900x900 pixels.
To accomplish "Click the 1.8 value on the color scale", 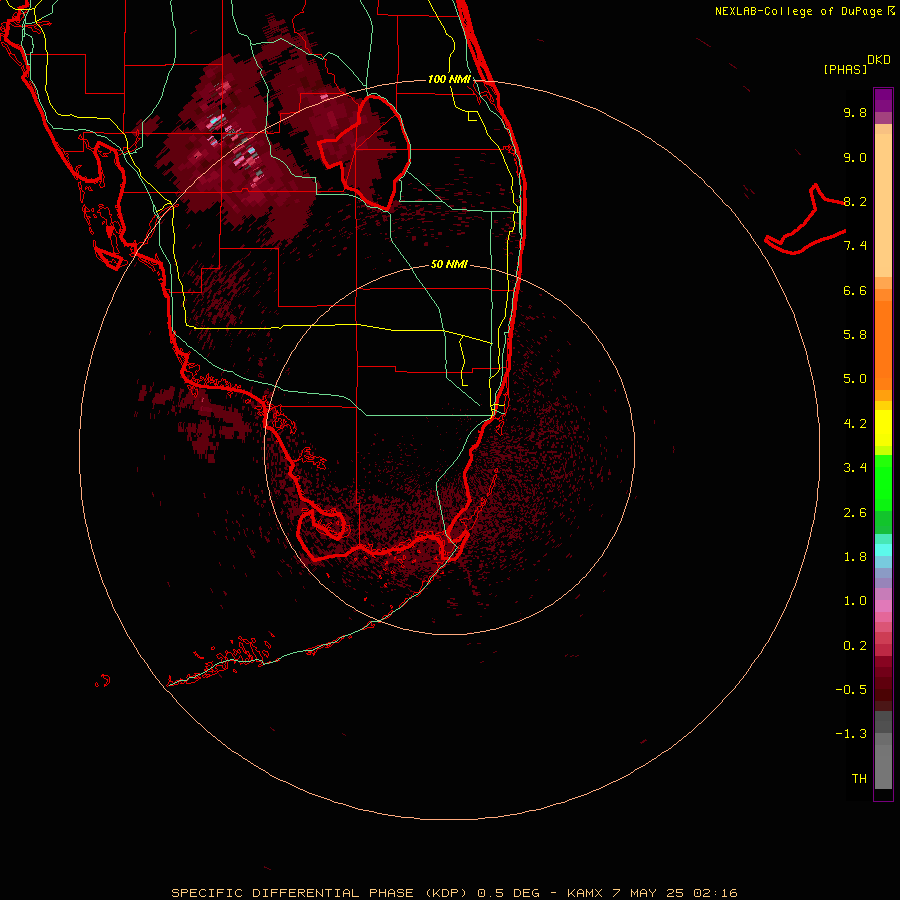I will [x=855, y=557].
